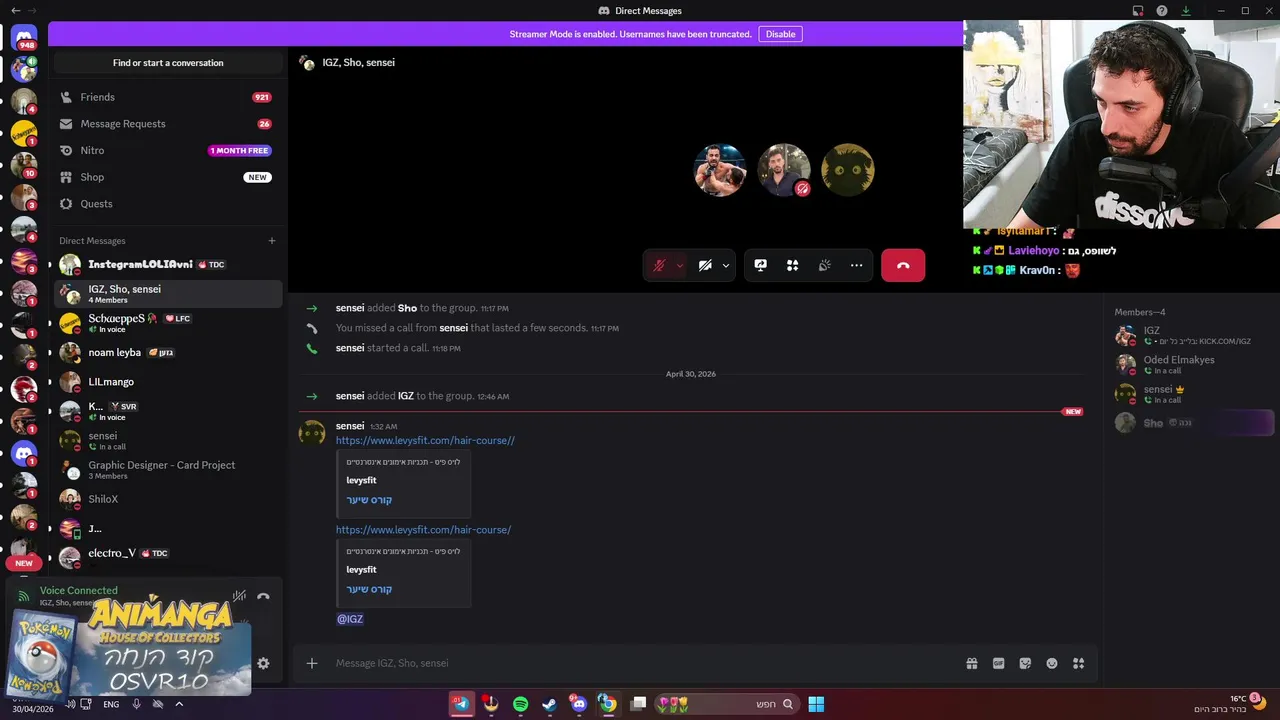Open Telegram from the taskbar
The image size is (1280, 720).
pos(461,704)
